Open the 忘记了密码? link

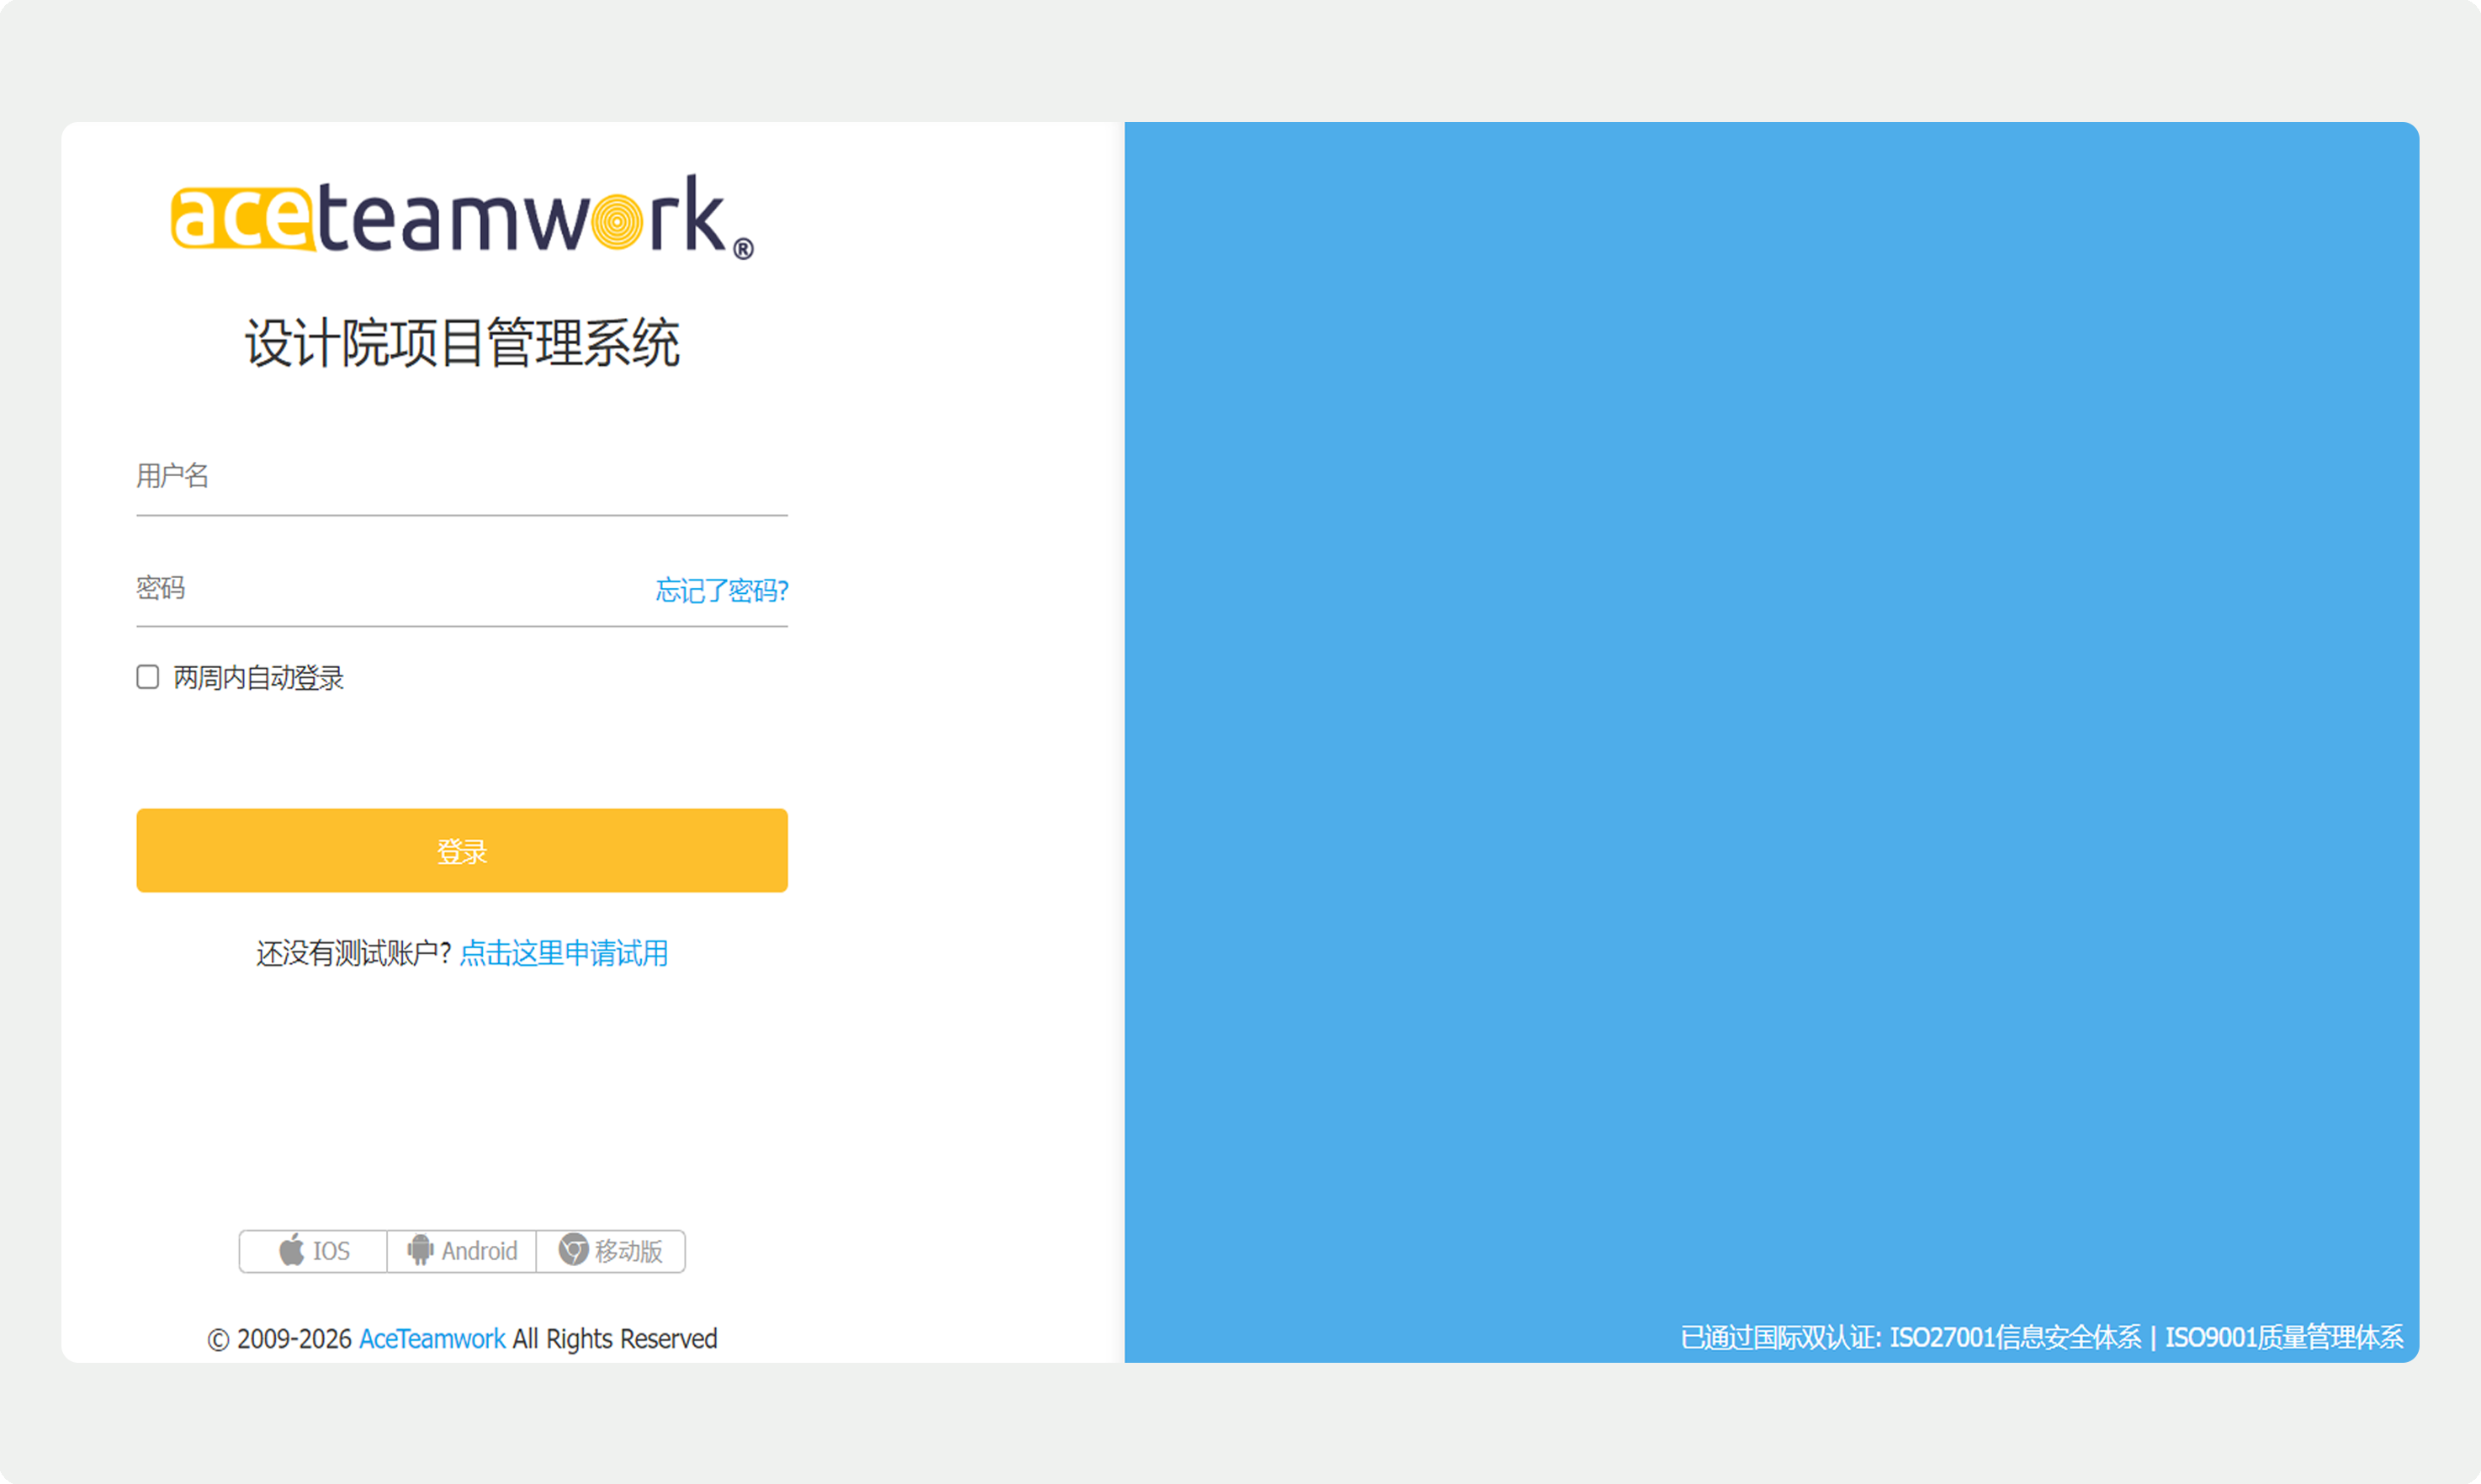[721, 590]
